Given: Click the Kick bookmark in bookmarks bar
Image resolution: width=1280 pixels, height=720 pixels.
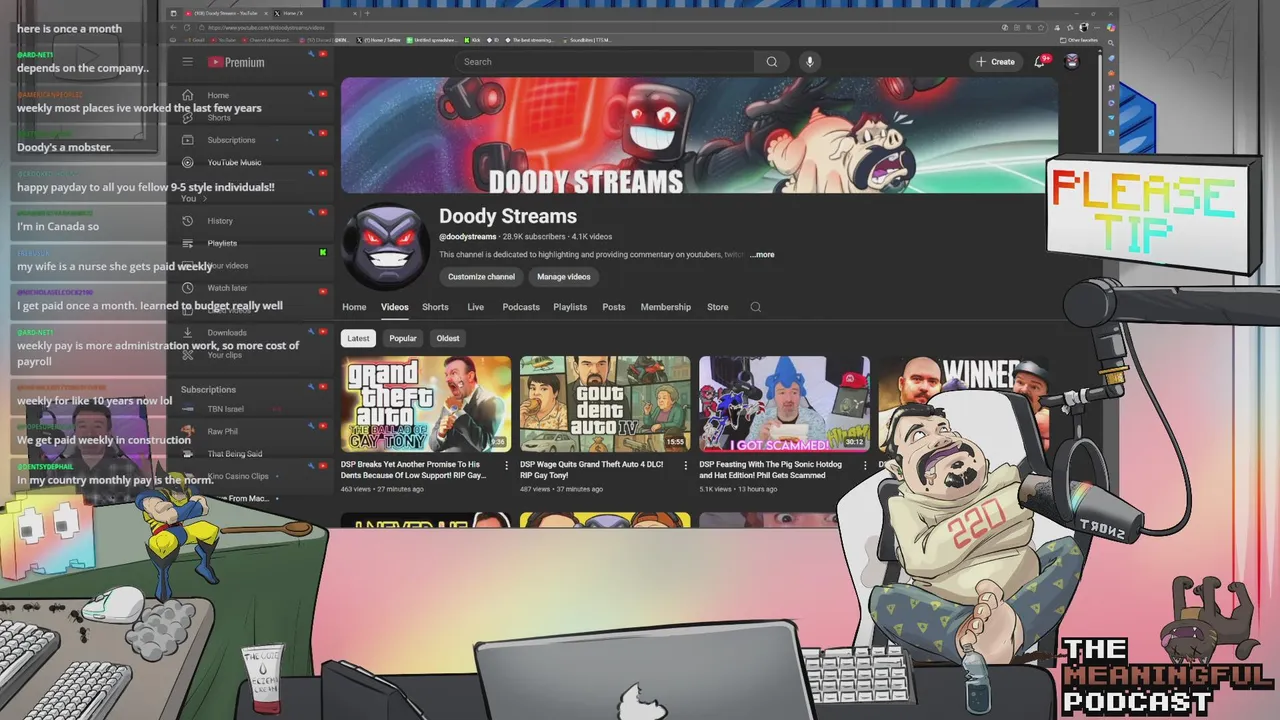Looking at the screenshot, I should coord(474,40).
